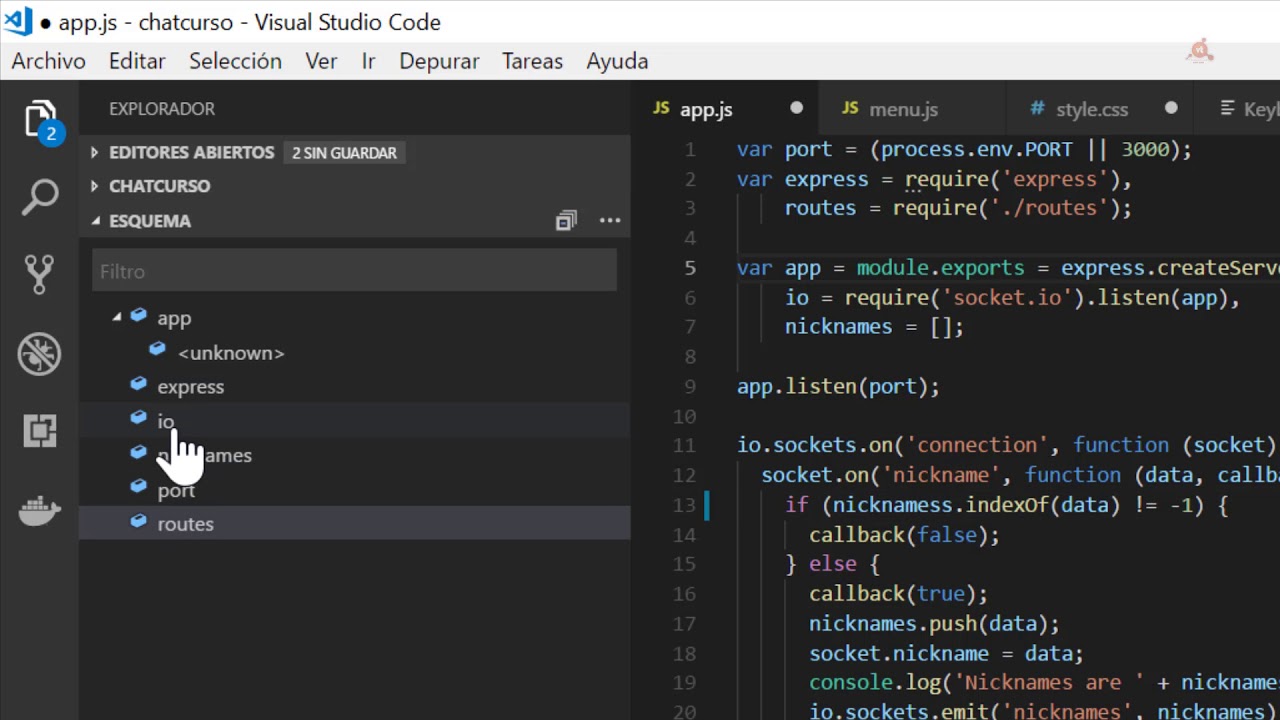Collapse the app node in outline
This screenshot has height=720, width=1280.
[x=117, y=317]
